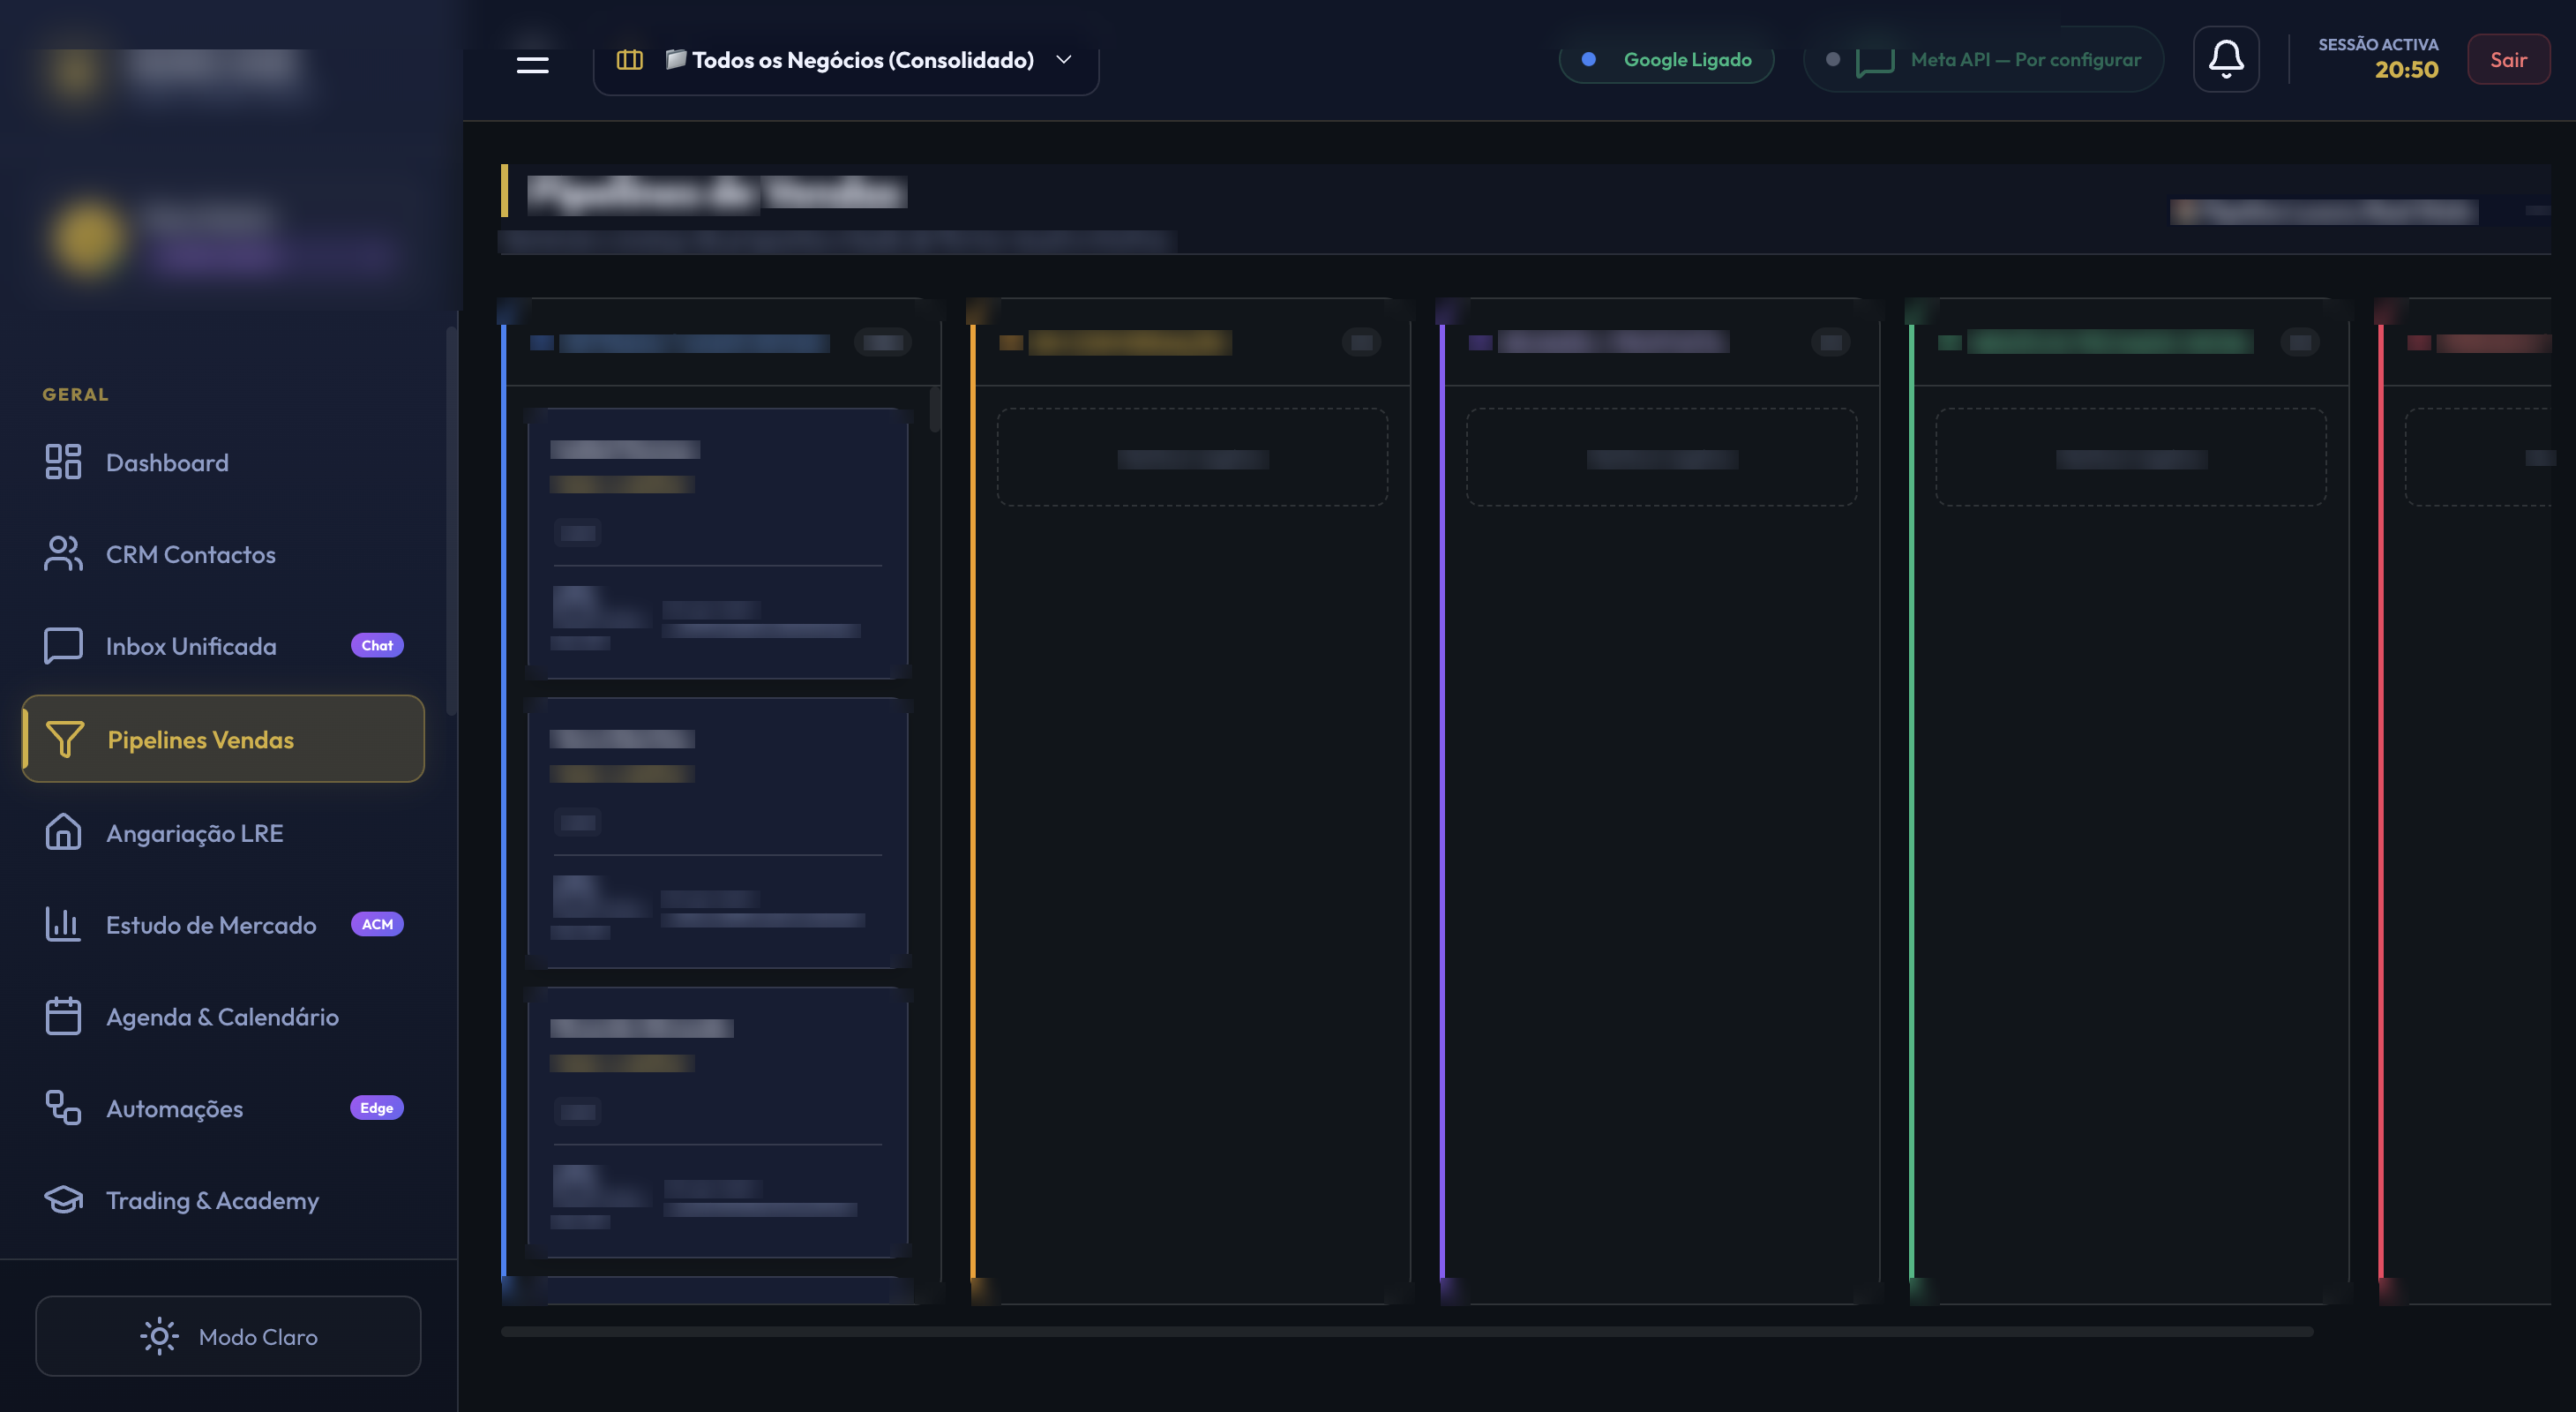Click the CRM Contactos people icon
Image resolution: width=2576 pixels, height=1412 pixels.
coord(63,554)
